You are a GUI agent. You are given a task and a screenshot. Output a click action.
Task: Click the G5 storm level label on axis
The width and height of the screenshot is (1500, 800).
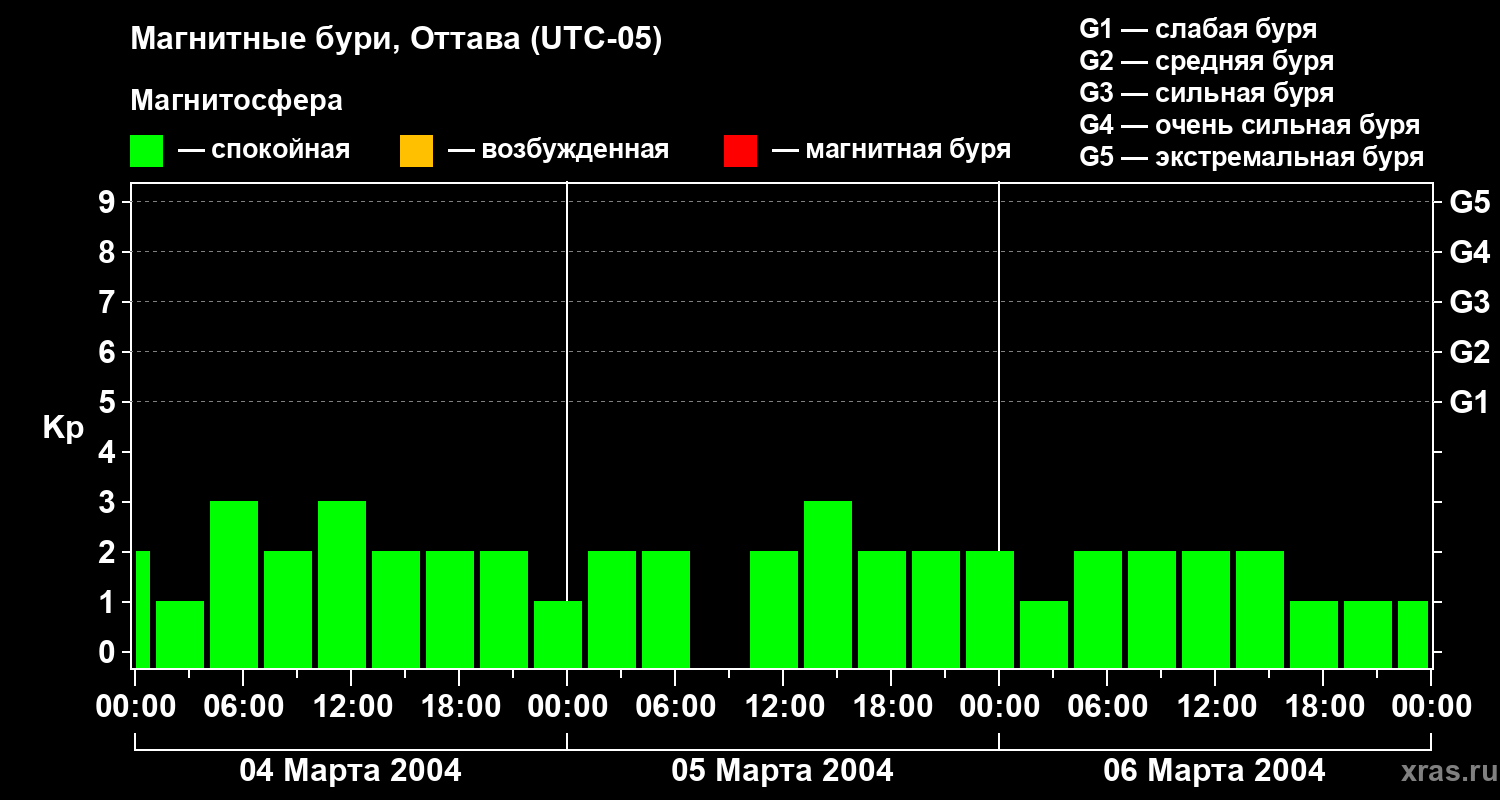point(1469,202)
